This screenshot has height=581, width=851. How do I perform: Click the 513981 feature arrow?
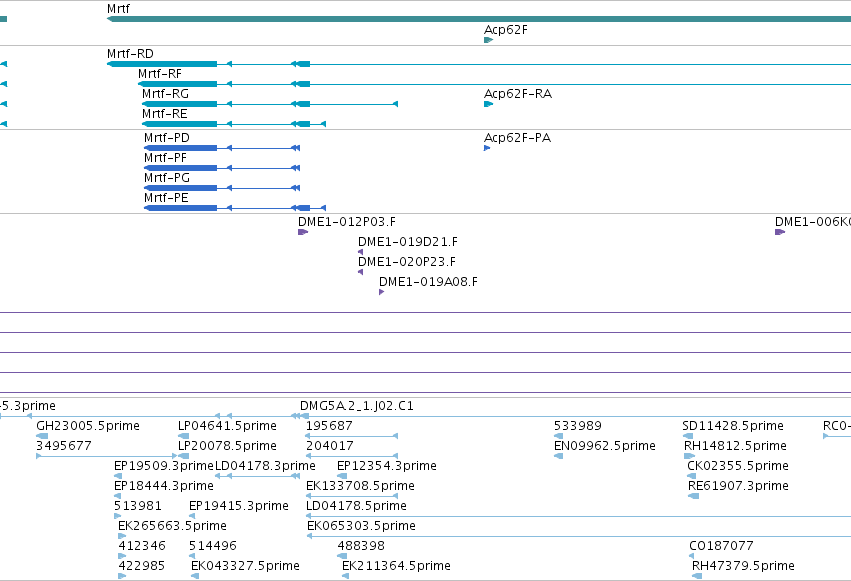click(x=117, y=516)
